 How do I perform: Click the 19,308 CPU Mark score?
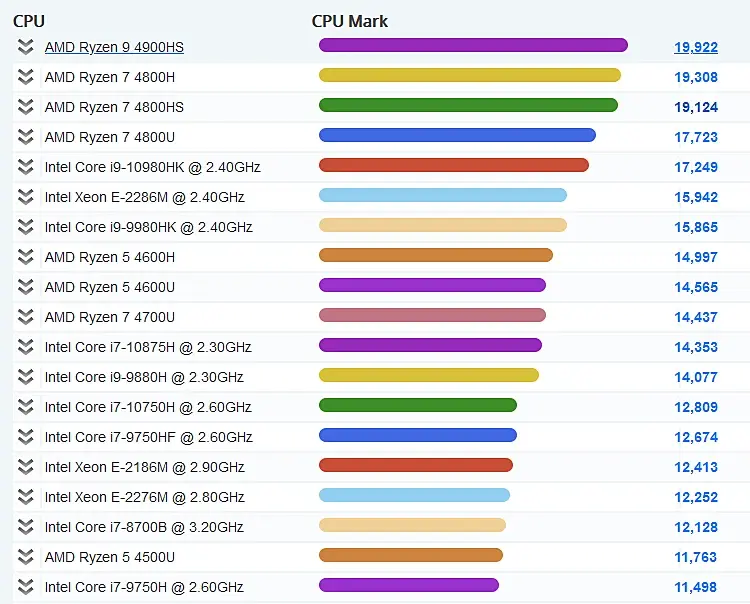tap(696, 77)
